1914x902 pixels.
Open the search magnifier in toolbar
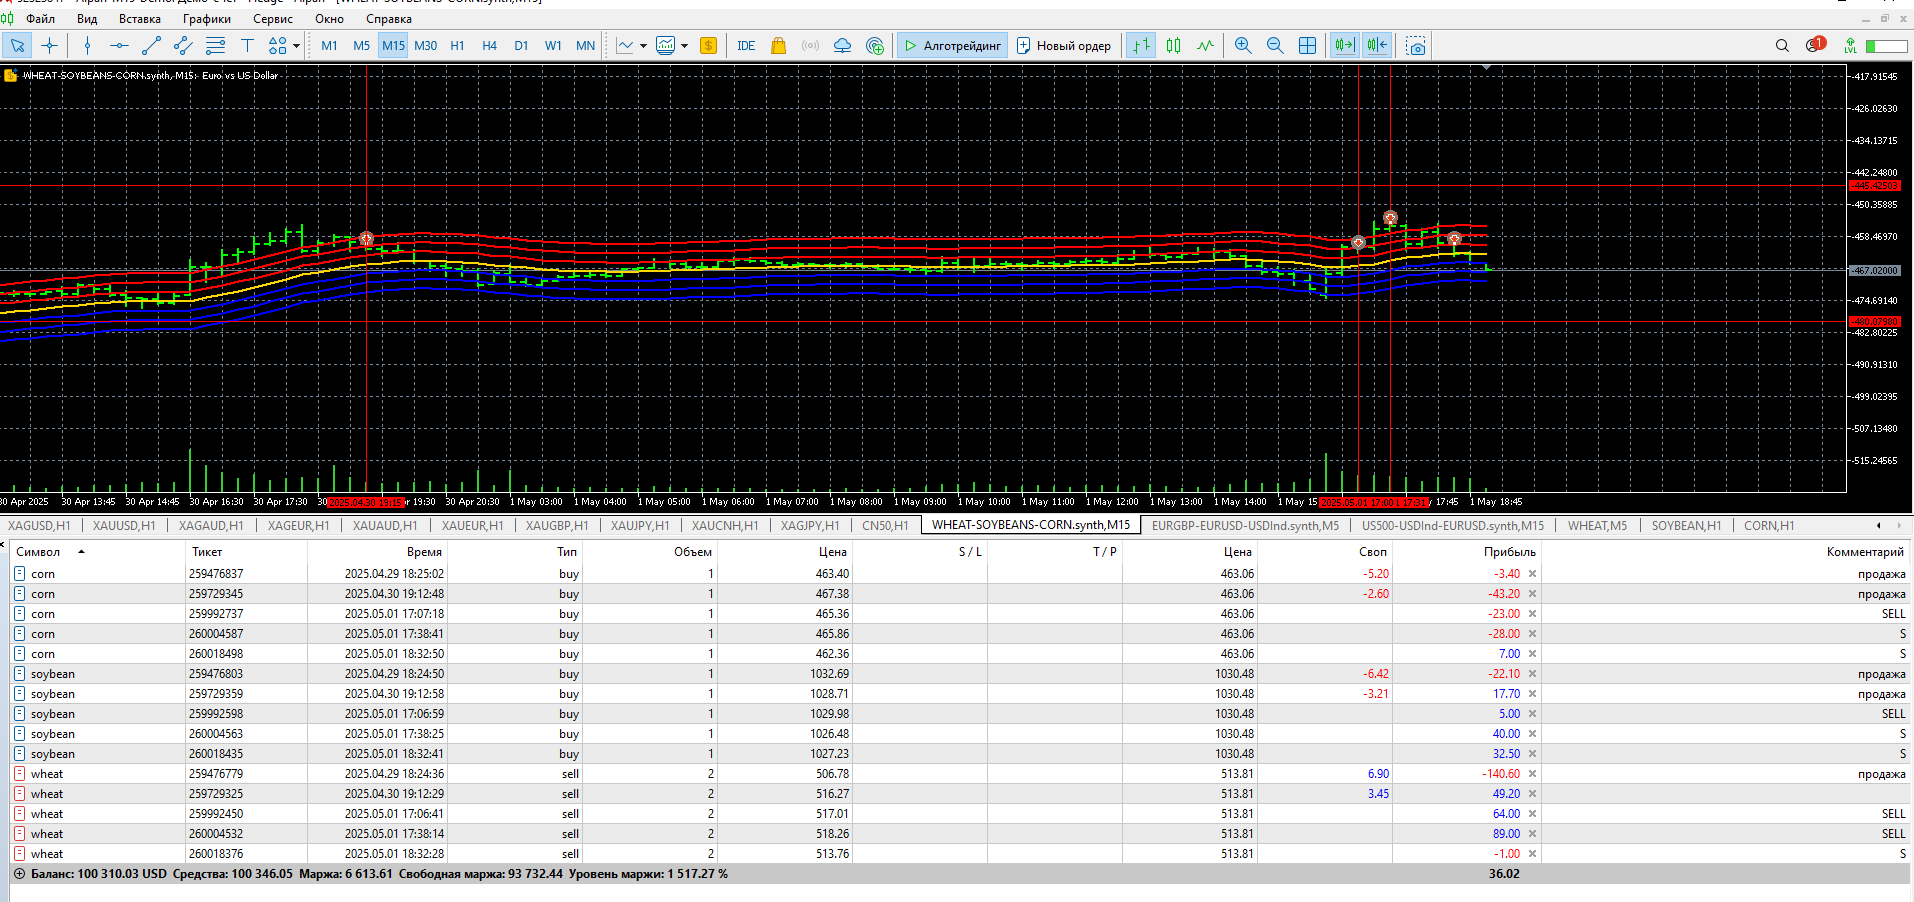1781,45
